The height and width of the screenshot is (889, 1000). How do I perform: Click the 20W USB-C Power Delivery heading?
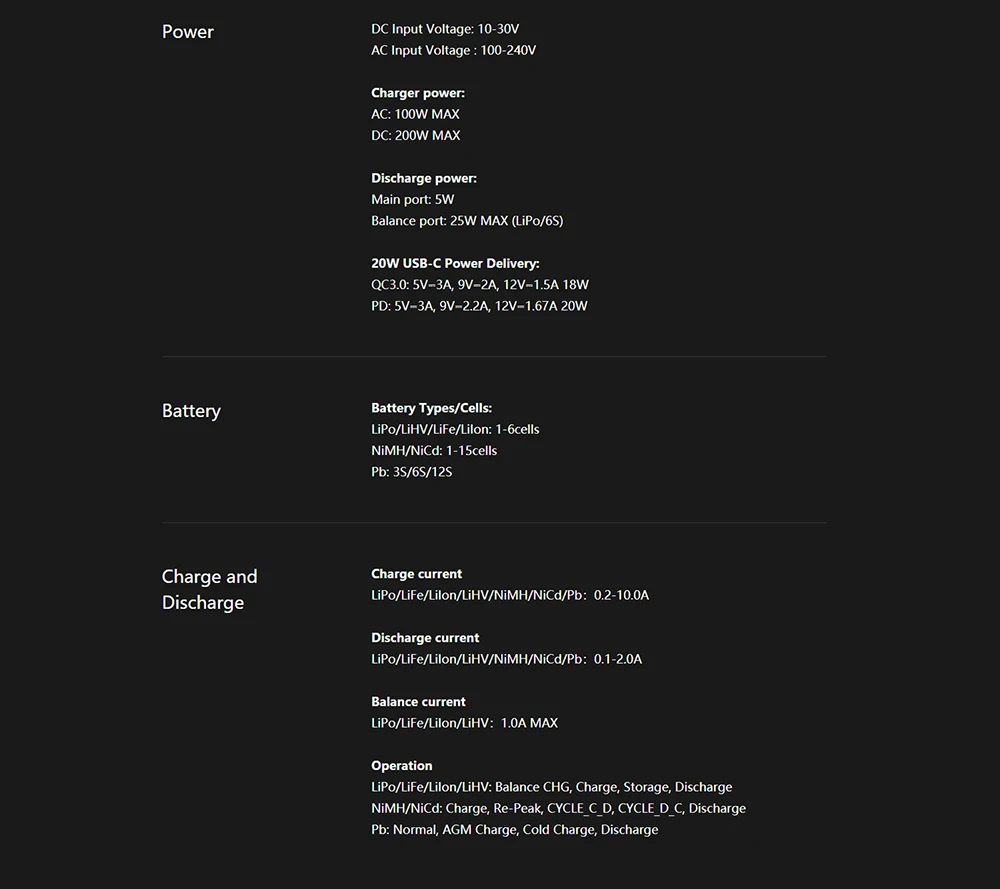click(x=455, y=263)
